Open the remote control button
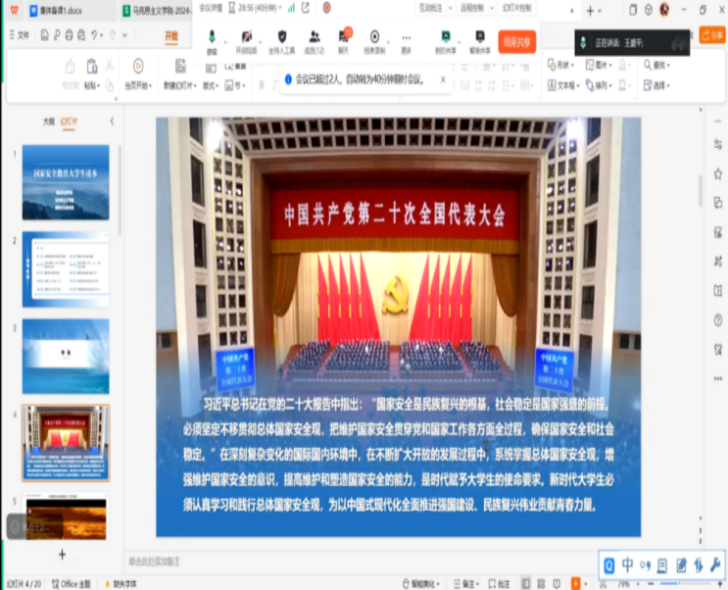Viewport: 728px width, 590px height. click(x=472, y=8)
